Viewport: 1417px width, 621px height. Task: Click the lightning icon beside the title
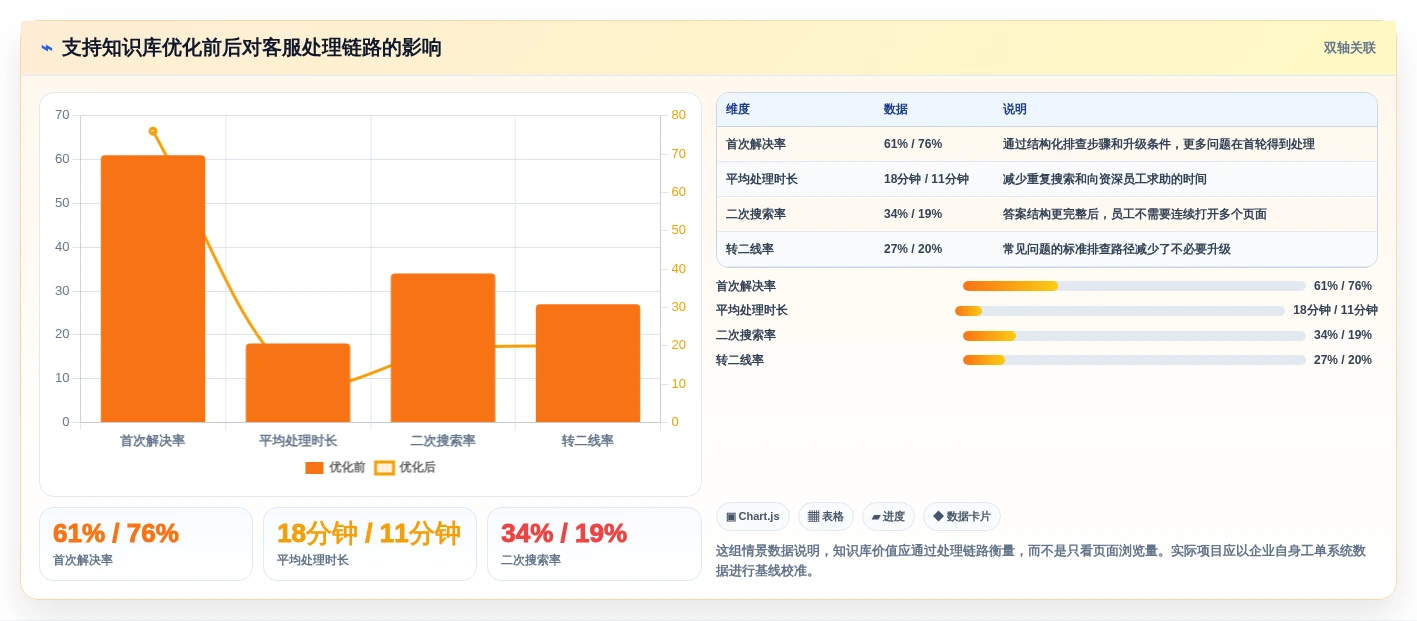(47, 48)
